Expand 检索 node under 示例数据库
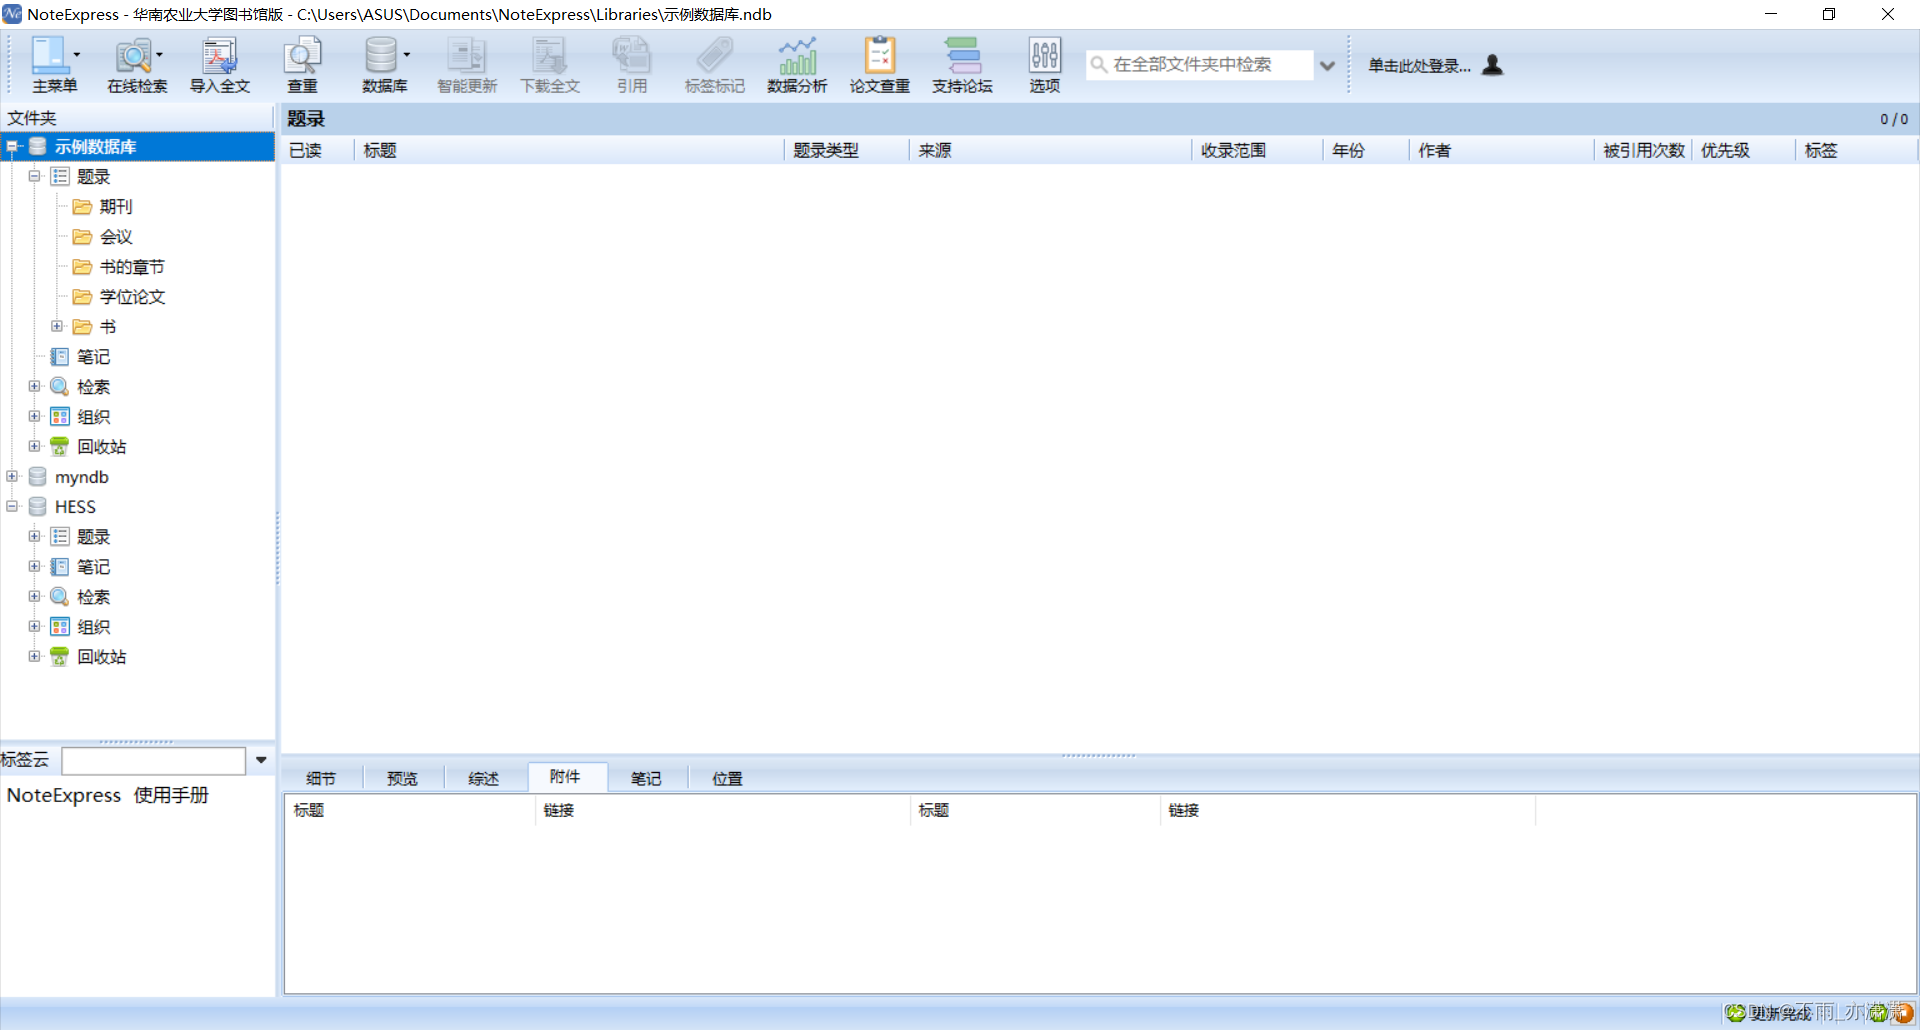 pos(34,386)
